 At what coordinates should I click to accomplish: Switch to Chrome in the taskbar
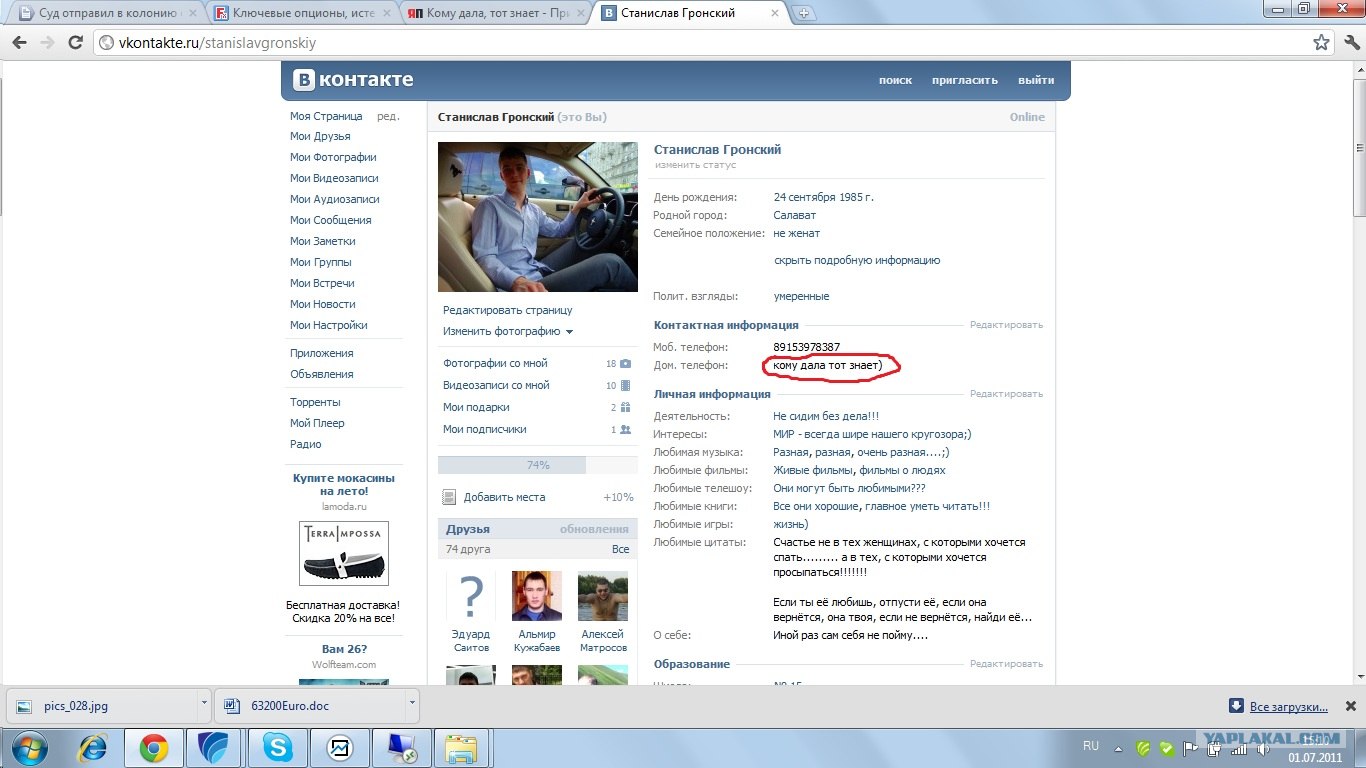click(x=153, y=748)
